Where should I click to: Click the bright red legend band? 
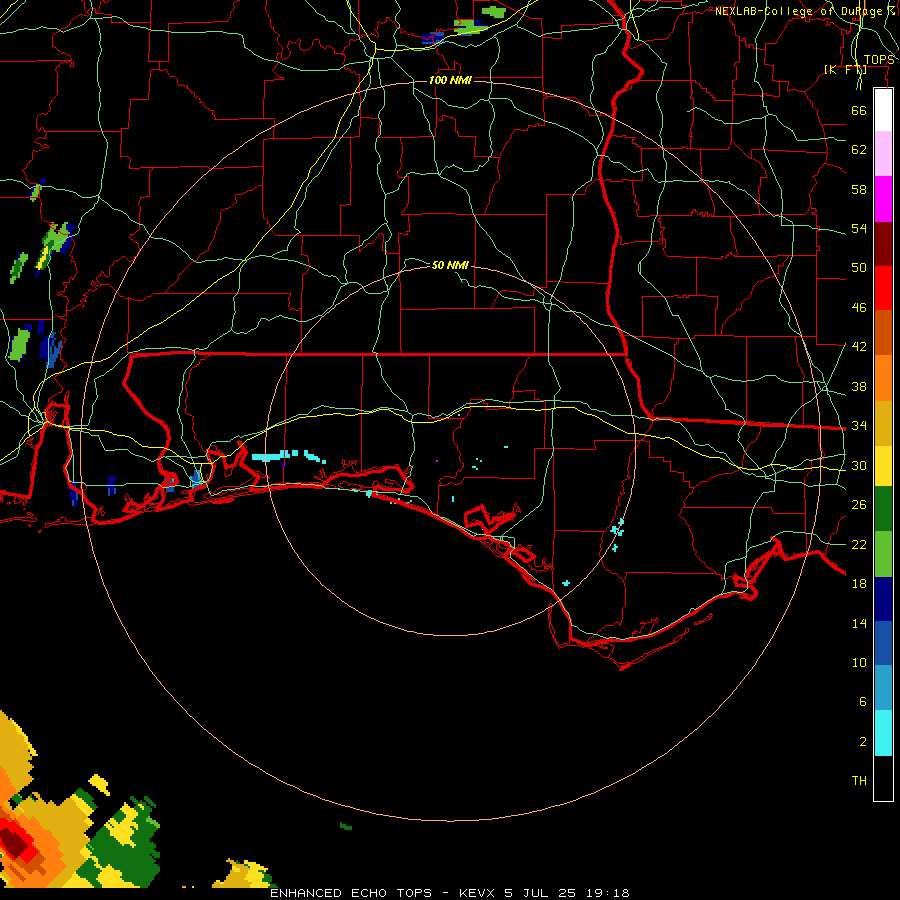coord(883,288)
